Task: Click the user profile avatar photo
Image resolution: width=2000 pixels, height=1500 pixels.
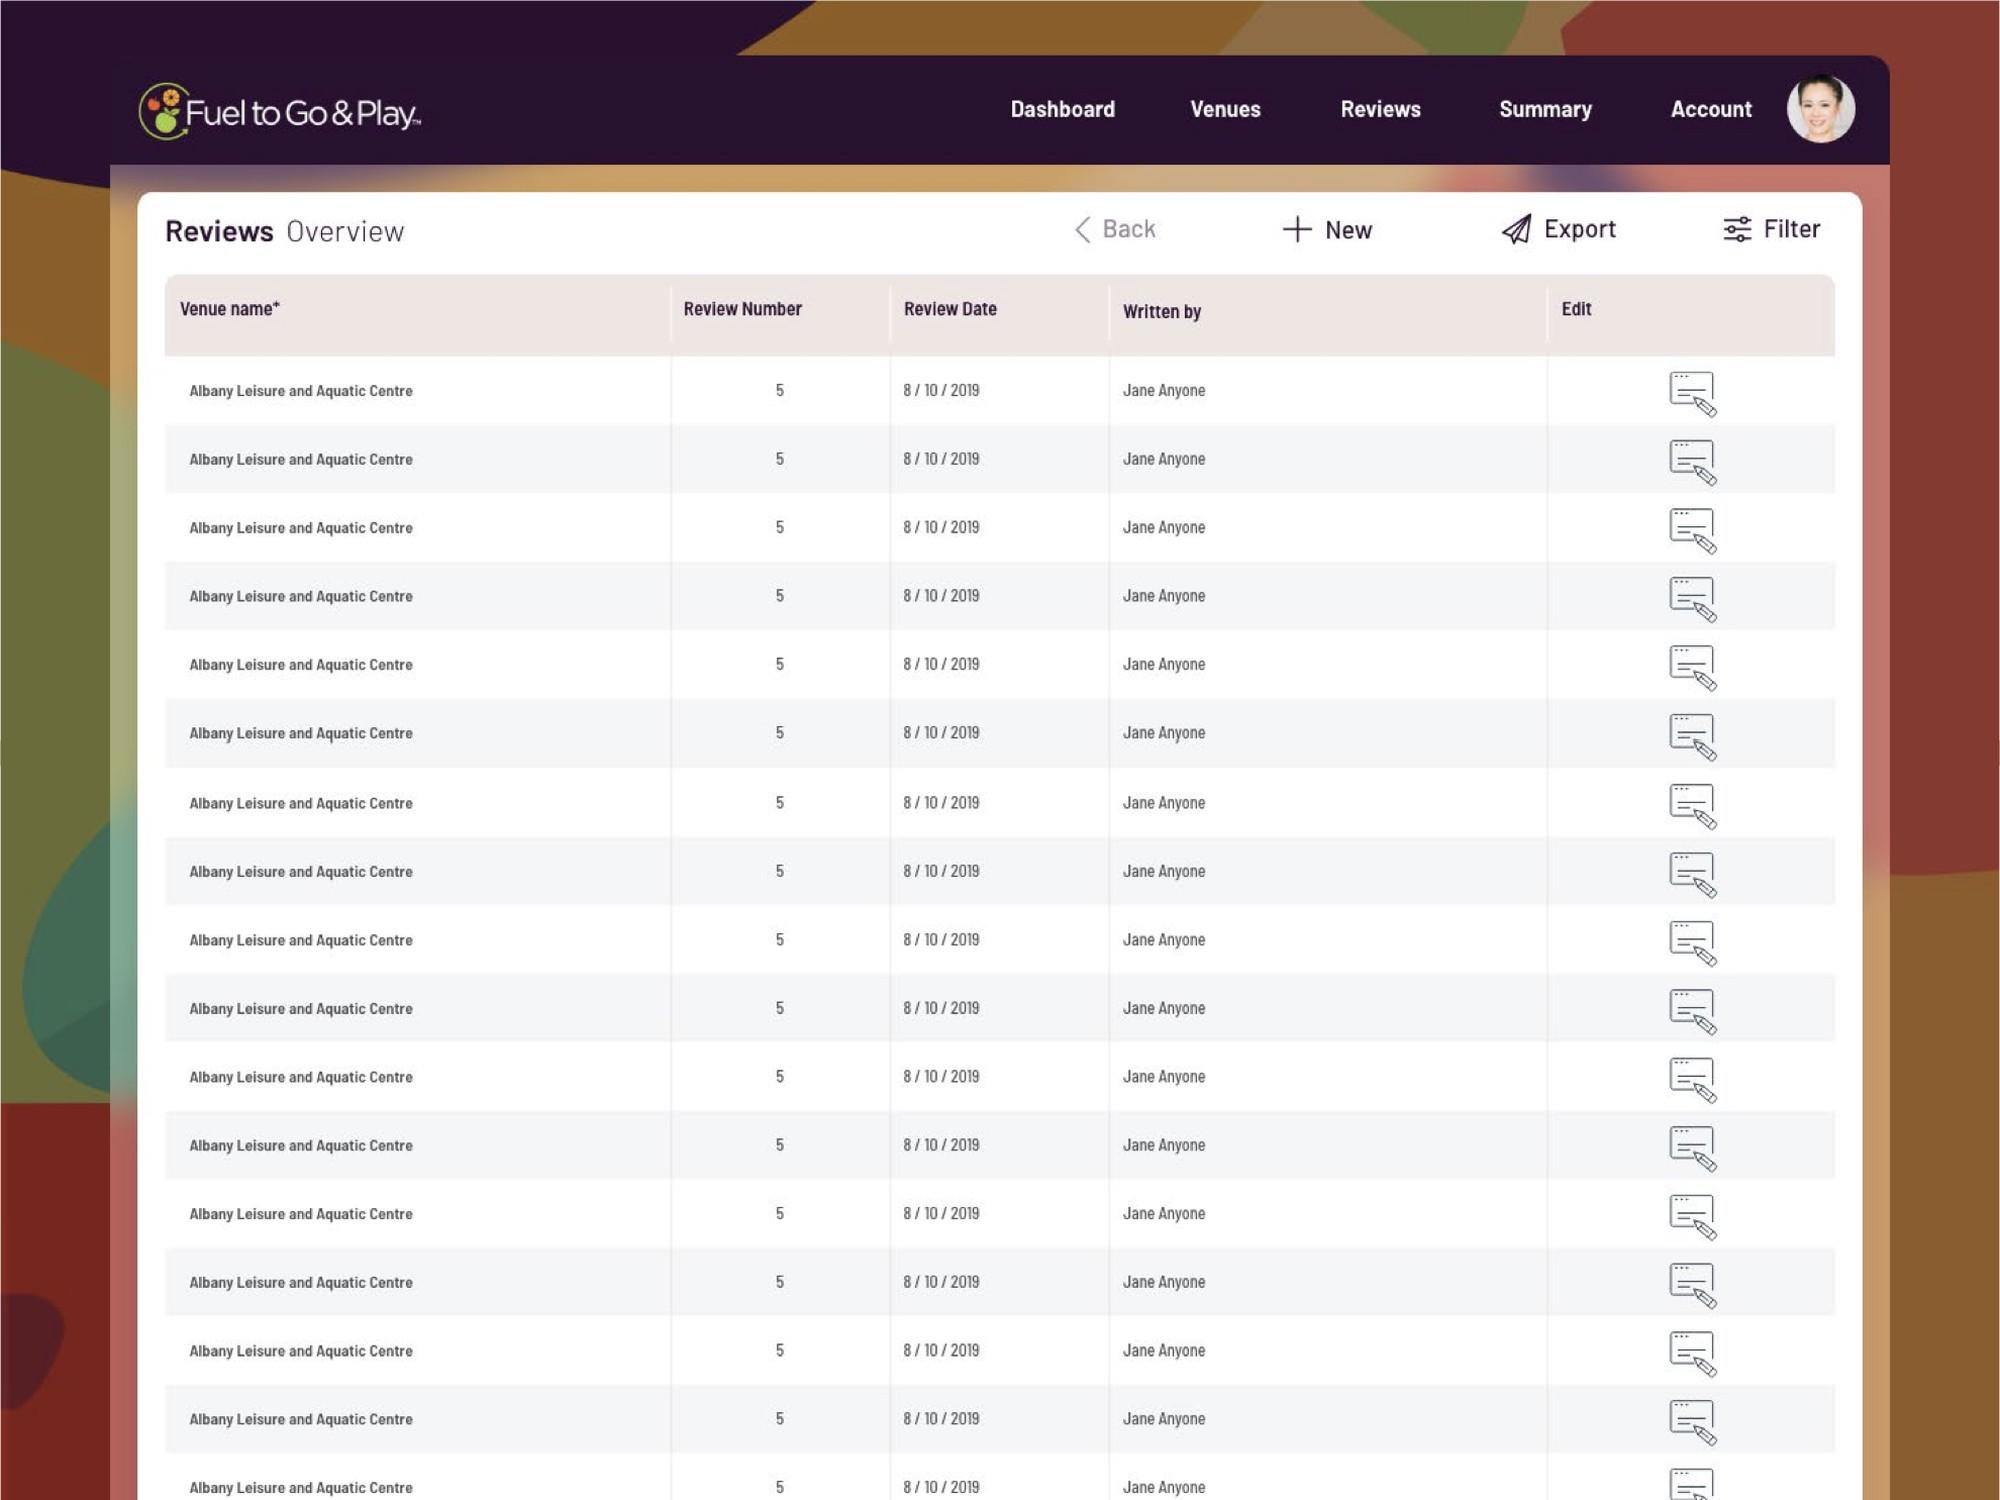Action: point(1821,109)
